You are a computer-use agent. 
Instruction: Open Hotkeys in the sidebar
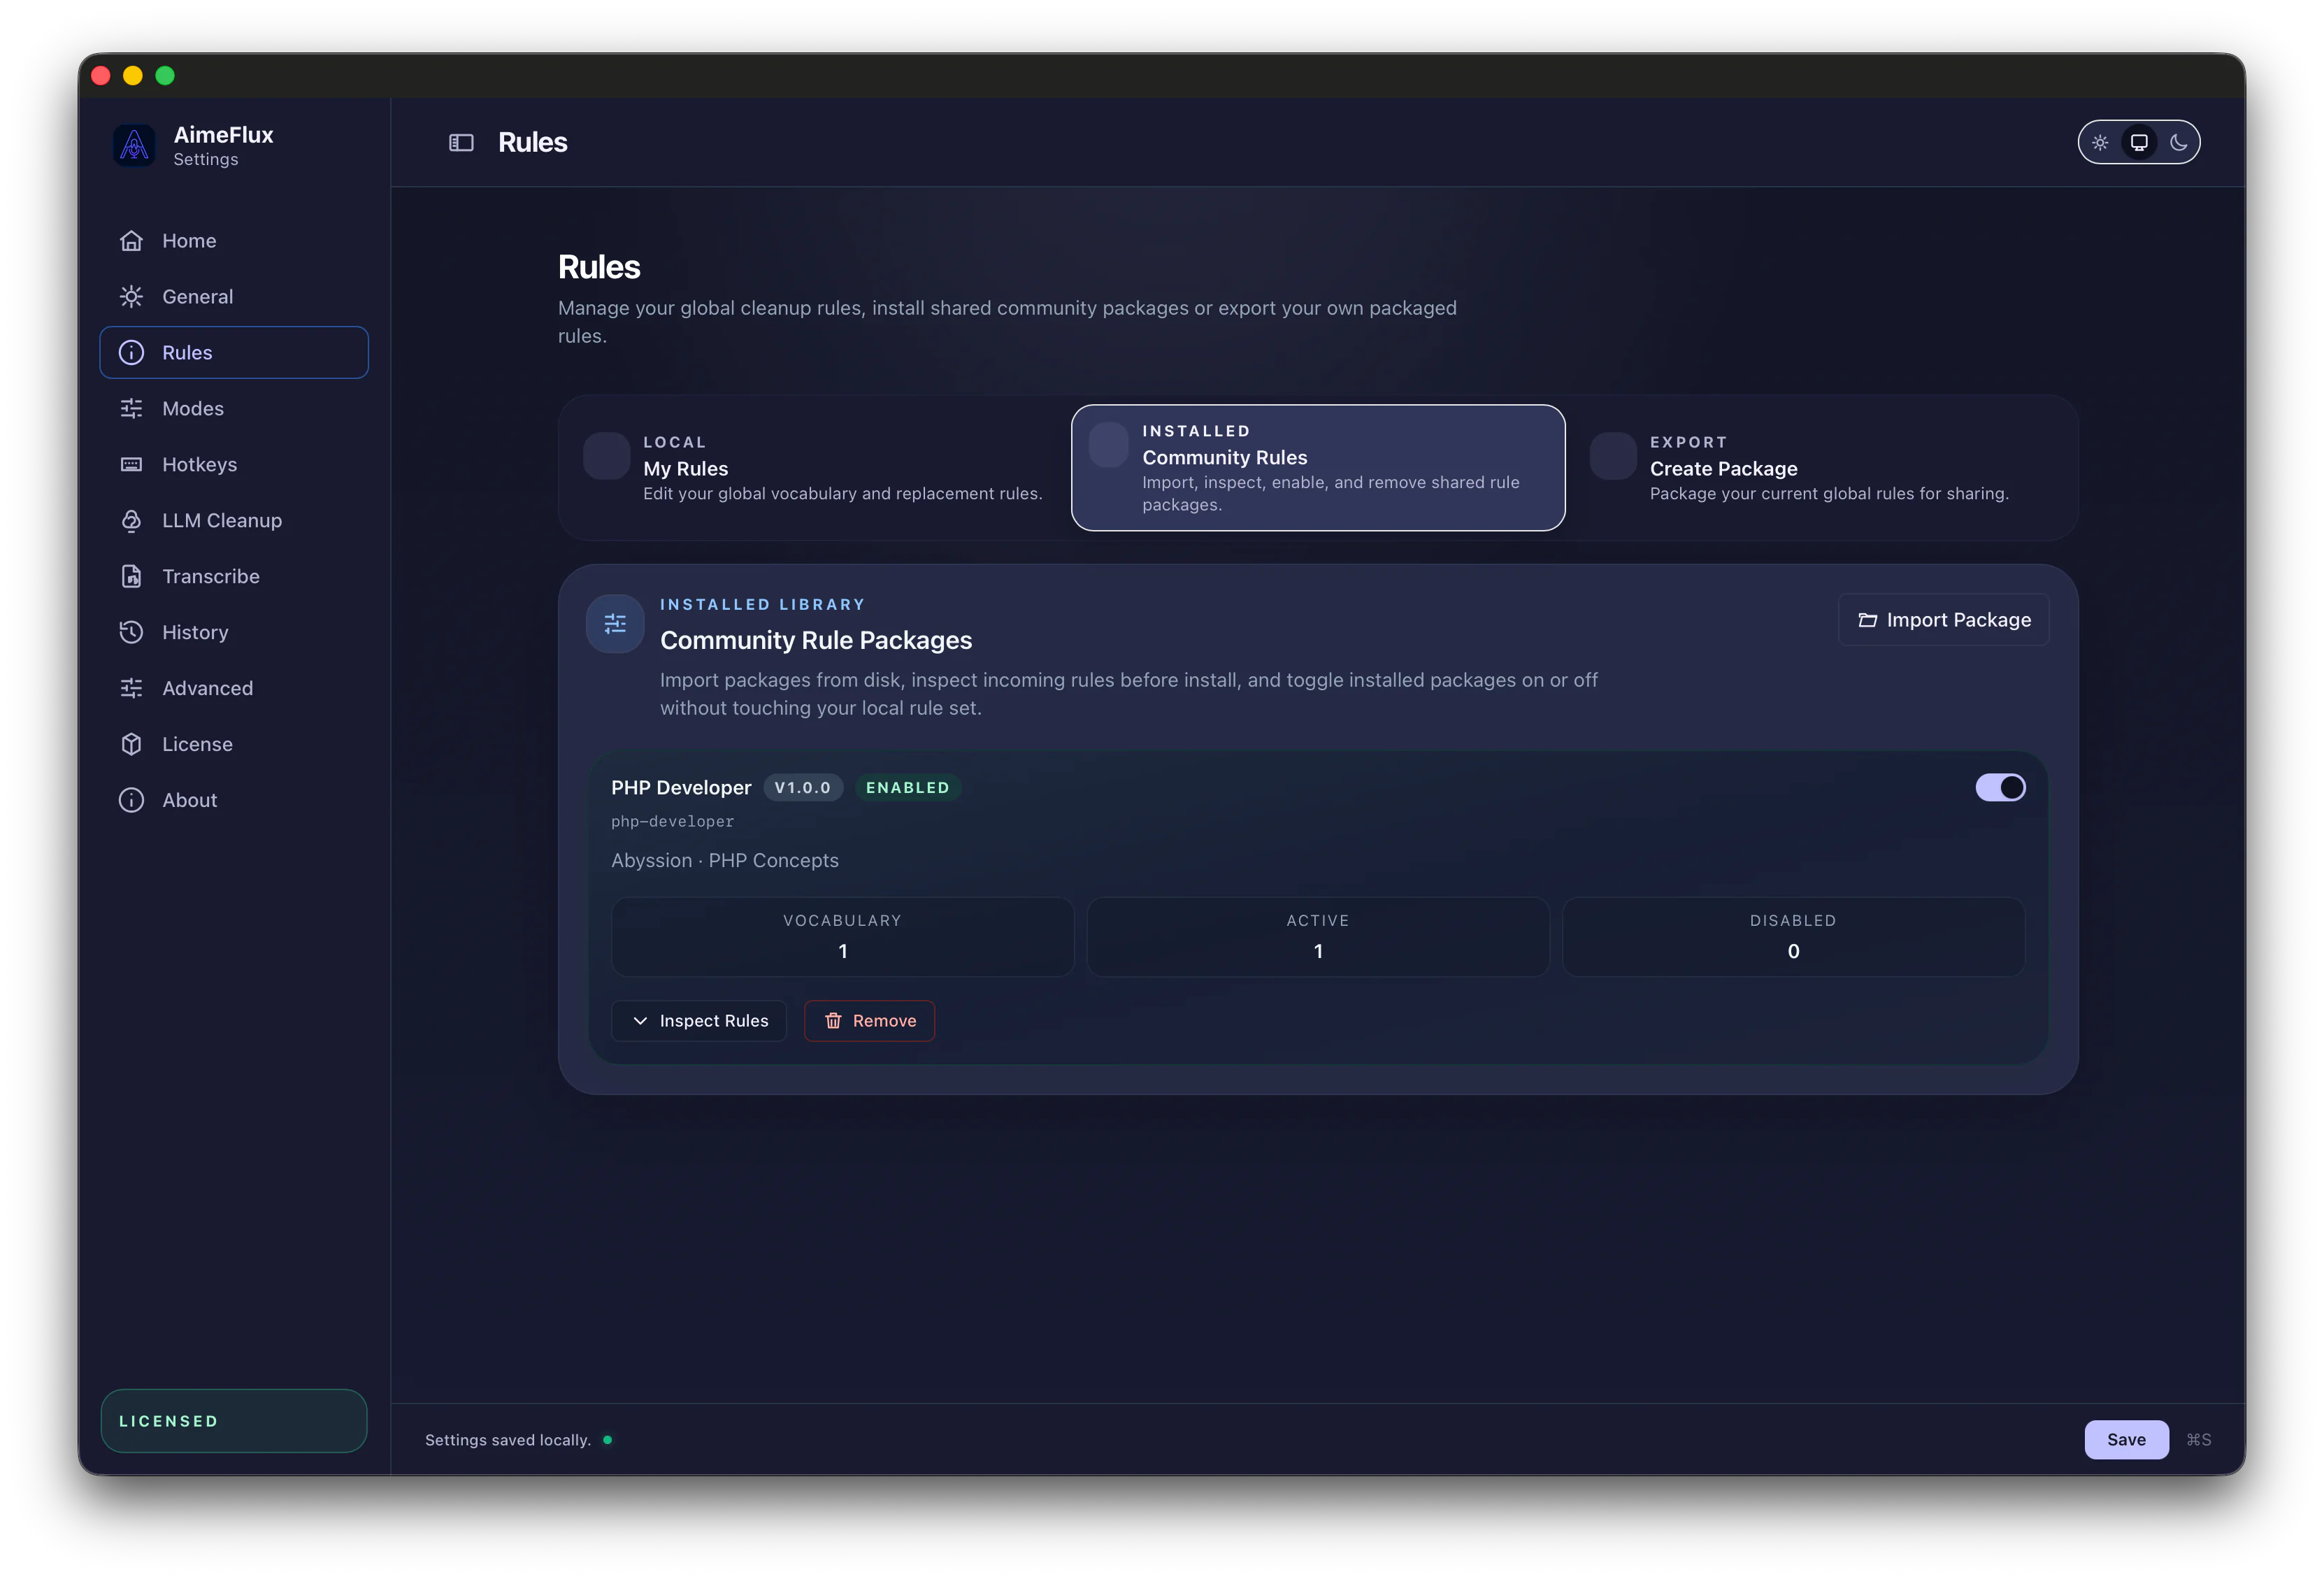[x=234, y=465]
